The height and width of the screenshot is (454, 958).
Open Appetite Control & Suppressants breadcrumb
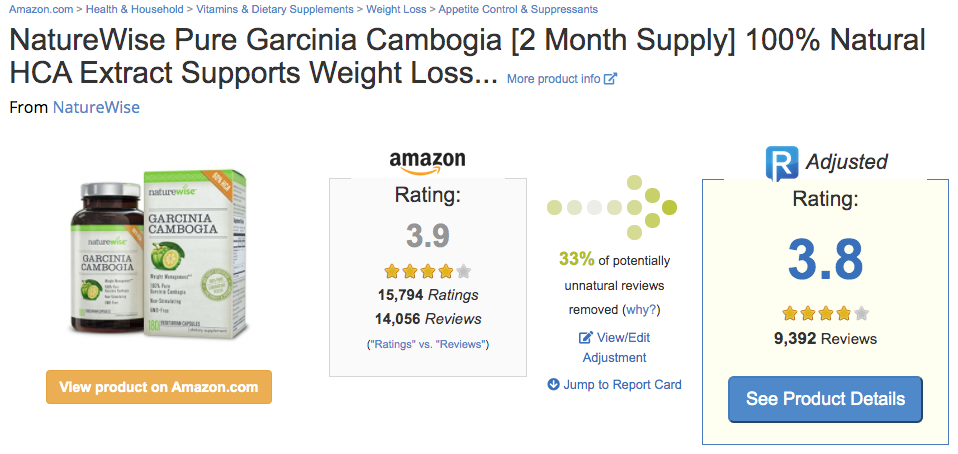click(518, 9)
